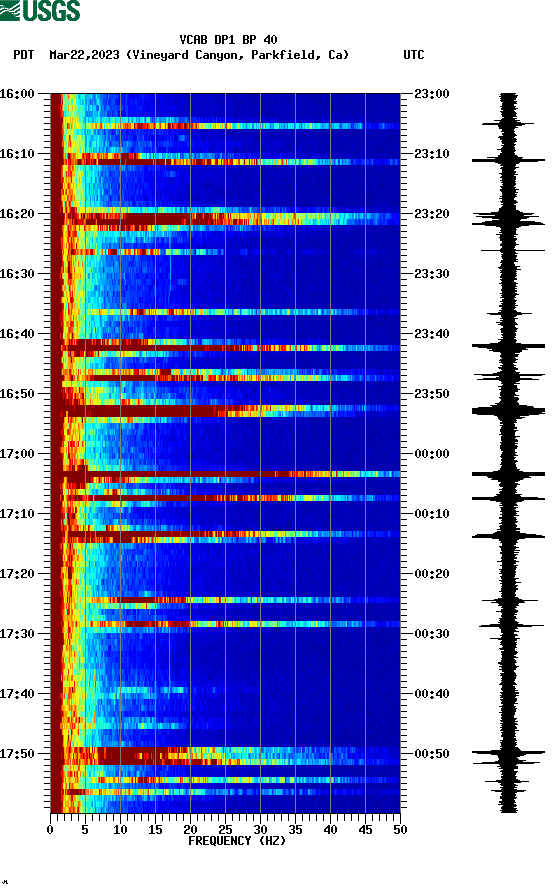Screen dimensions: 552x893
Task: Click the 17:40 PDT time label
Action: pos(17,694)
